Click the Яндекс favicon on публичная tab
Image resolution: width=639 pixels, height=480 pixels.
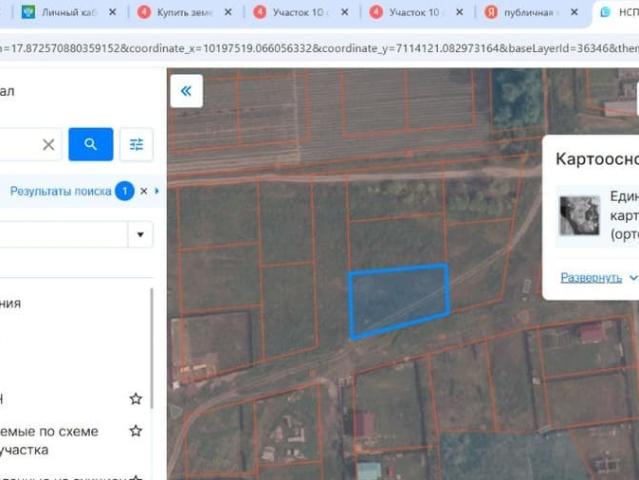tap(491, 12)
